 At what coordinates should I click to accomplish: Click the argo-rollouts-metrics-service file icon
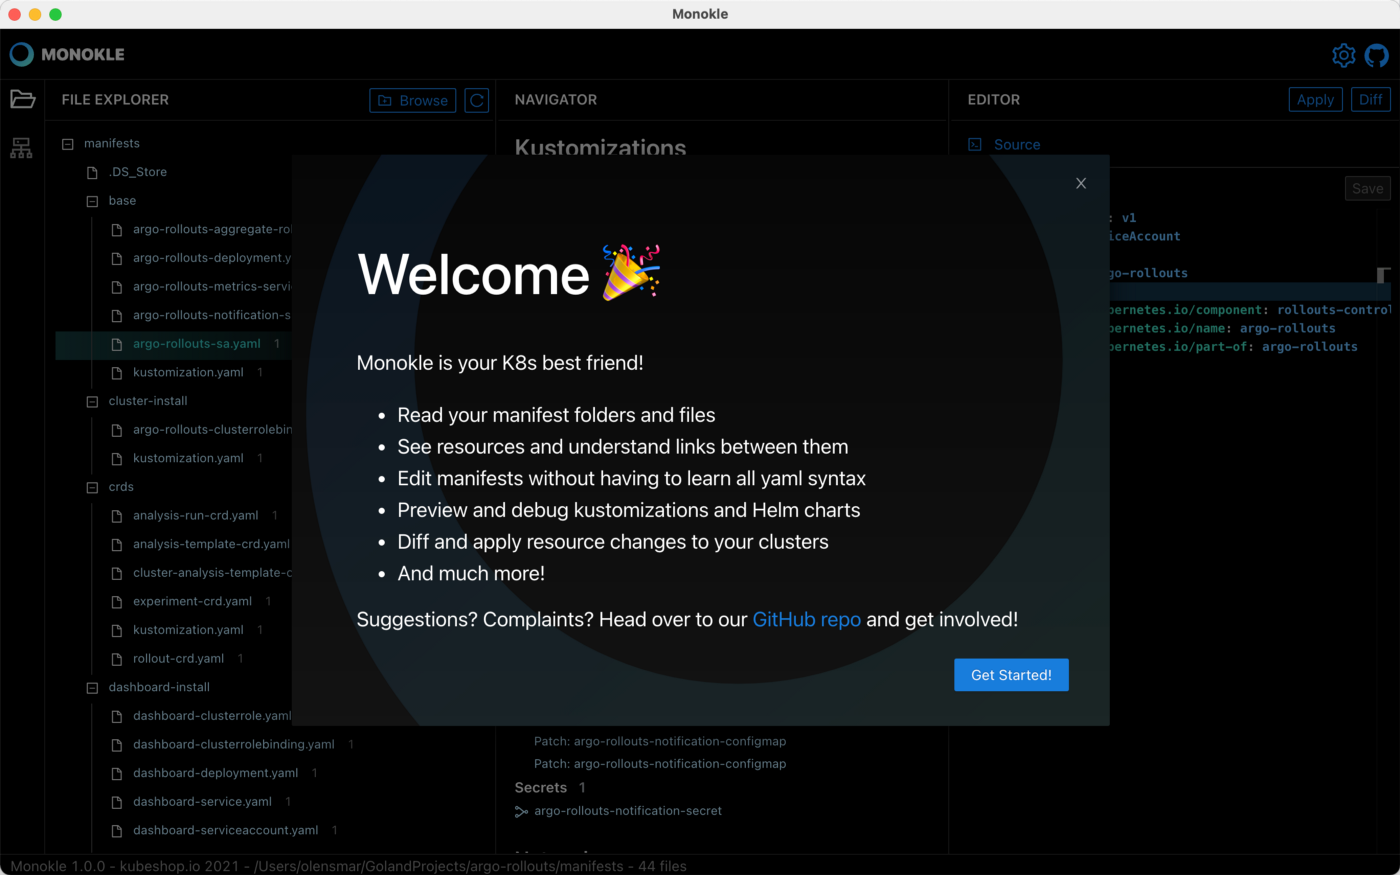point(116,287)
